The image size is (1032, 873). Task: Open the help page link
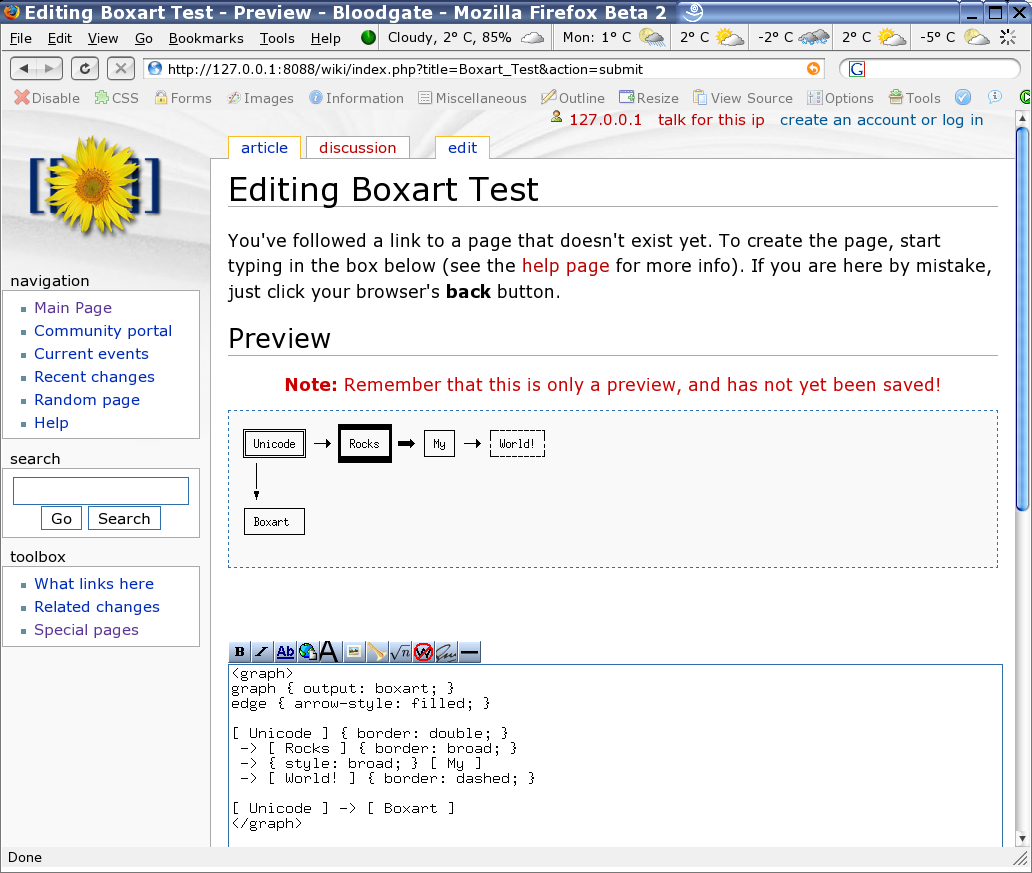[565, 266]
